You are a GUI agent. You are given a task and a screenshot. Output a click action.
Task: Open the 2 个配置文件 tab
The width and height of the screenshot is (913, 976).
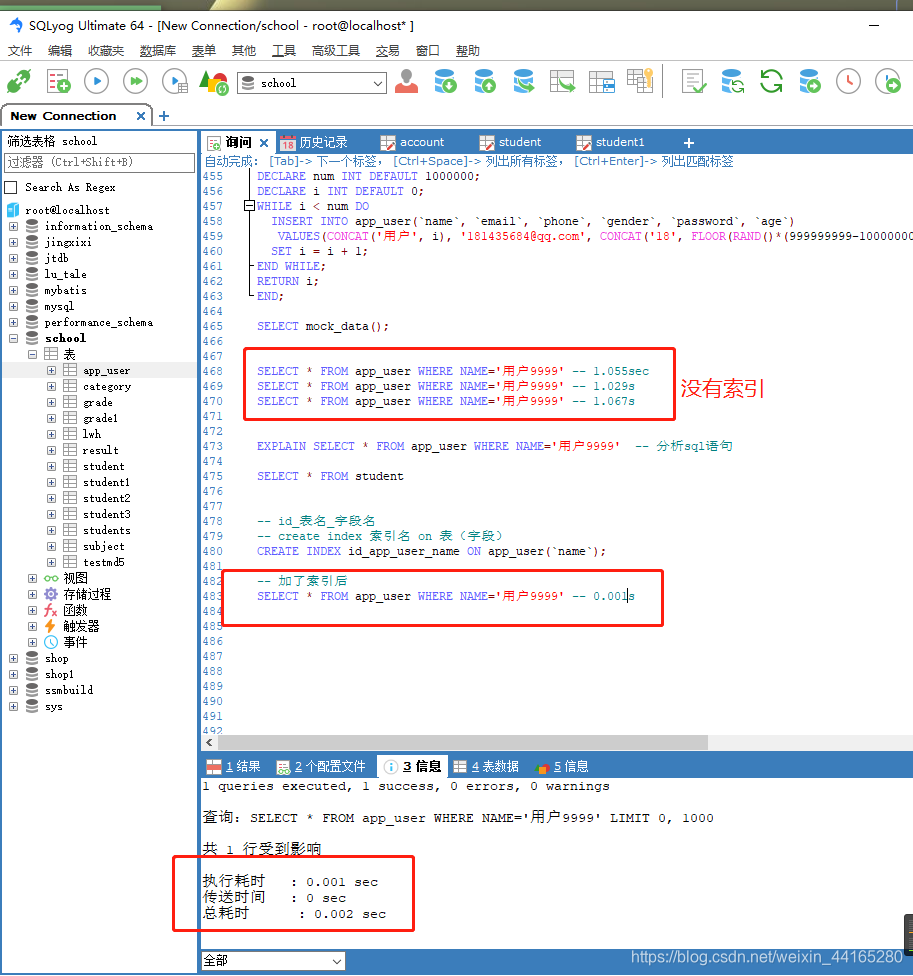pos(321,766)
